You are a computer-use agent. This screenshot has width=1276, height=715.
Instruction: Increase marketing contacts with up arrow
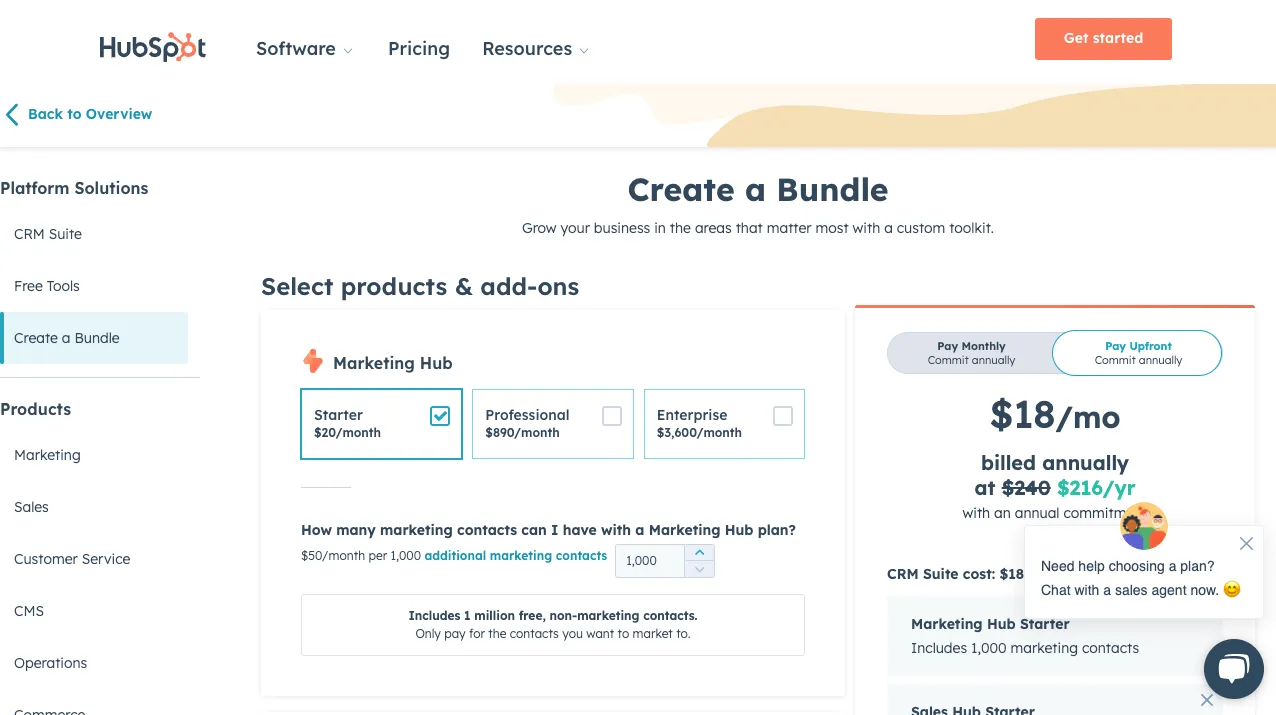(700, 552)
